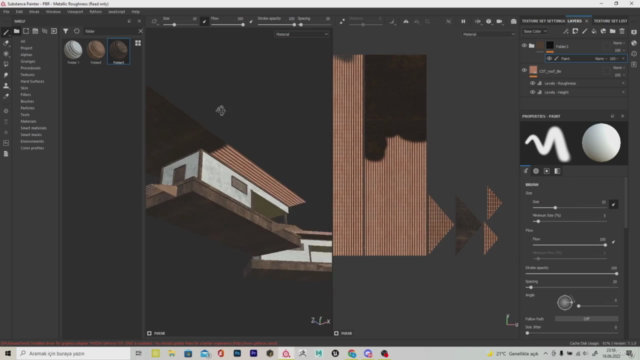Viewport: 640px width, 360px height.
Task: Select the Polygon Fill tool
Action: point(6,64)
